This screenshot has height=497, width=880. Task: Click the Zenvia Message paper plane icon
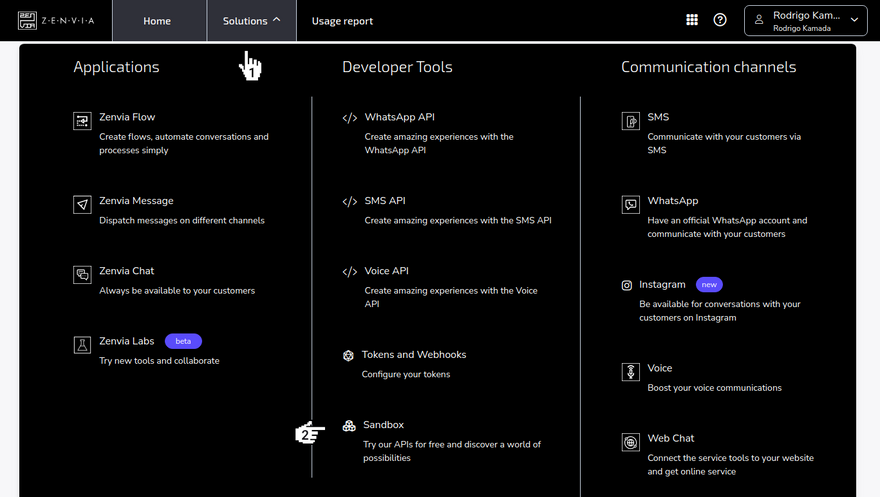[x=82, y=205]
